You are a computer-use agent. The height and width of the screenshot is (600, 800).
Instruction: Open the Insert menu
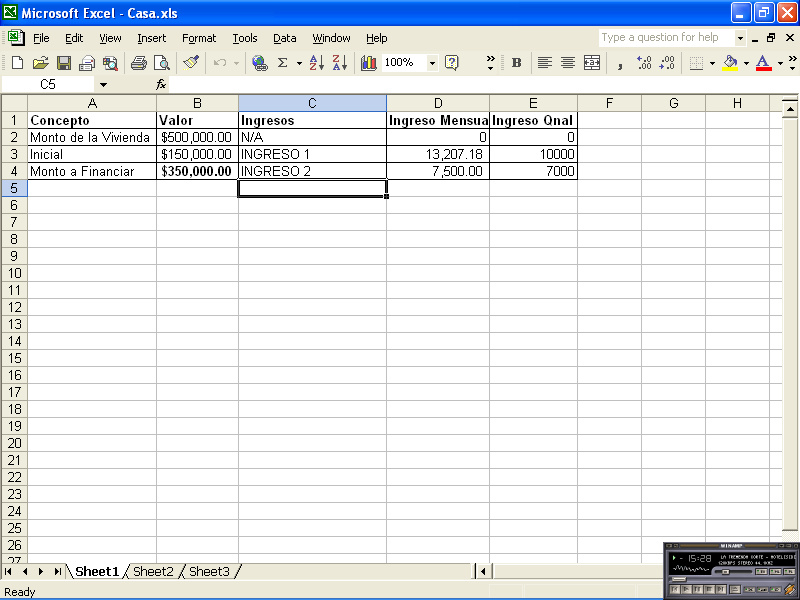tap(152, 38)
